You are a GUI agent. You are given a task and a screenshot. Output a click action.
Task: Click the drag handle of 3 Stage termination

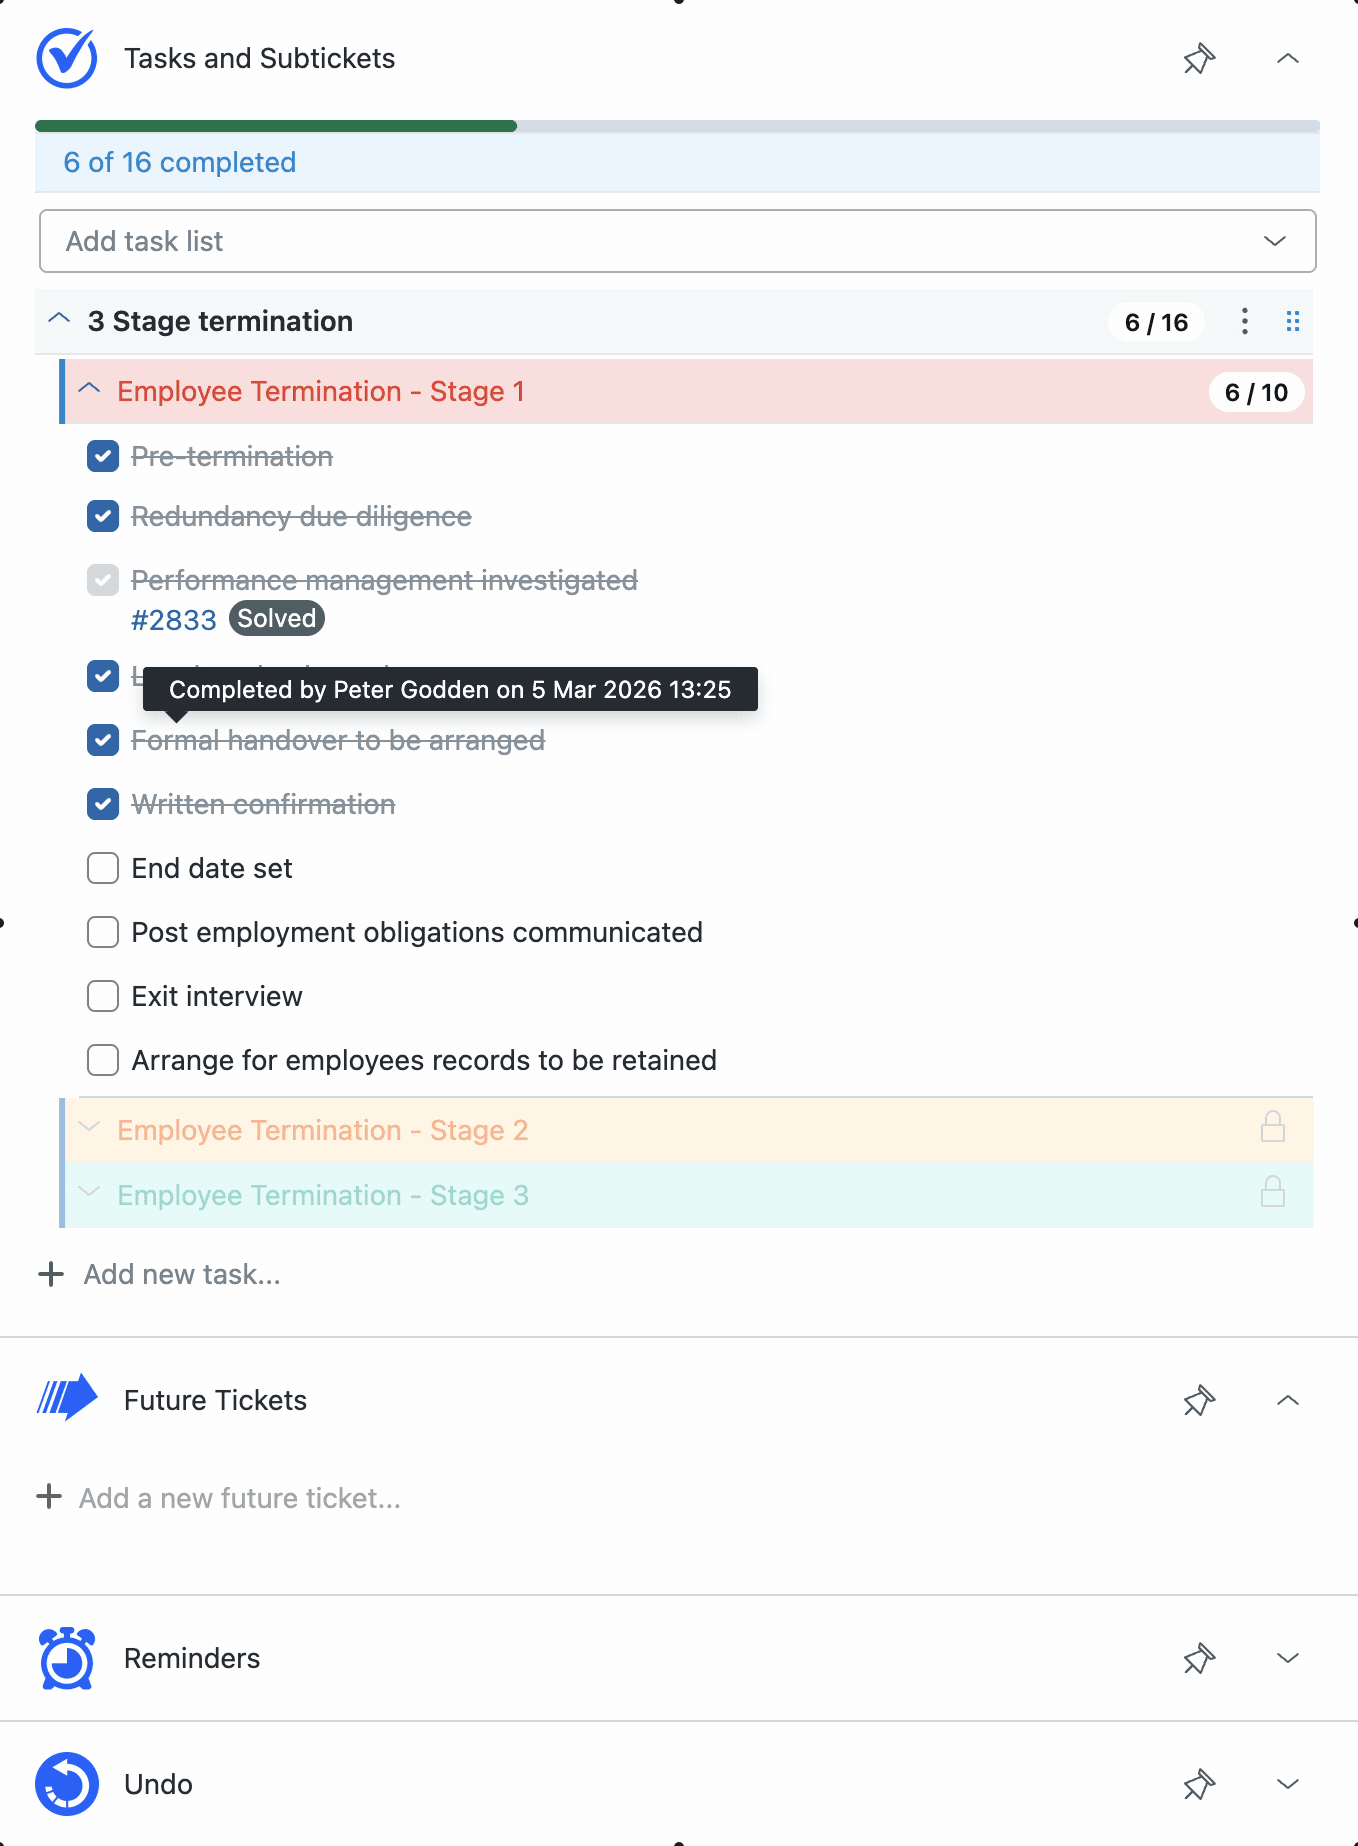pos(1292,321)
